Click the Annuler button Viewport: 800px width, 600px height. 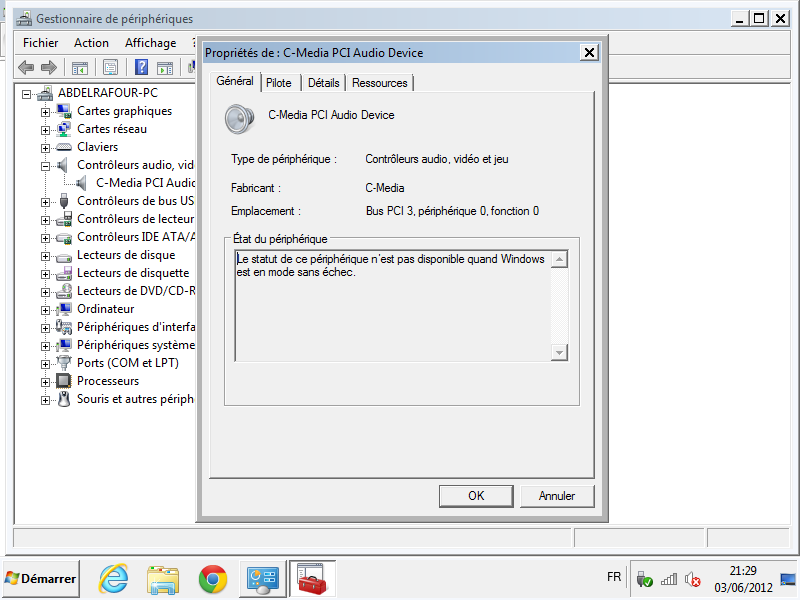point(557,496)
